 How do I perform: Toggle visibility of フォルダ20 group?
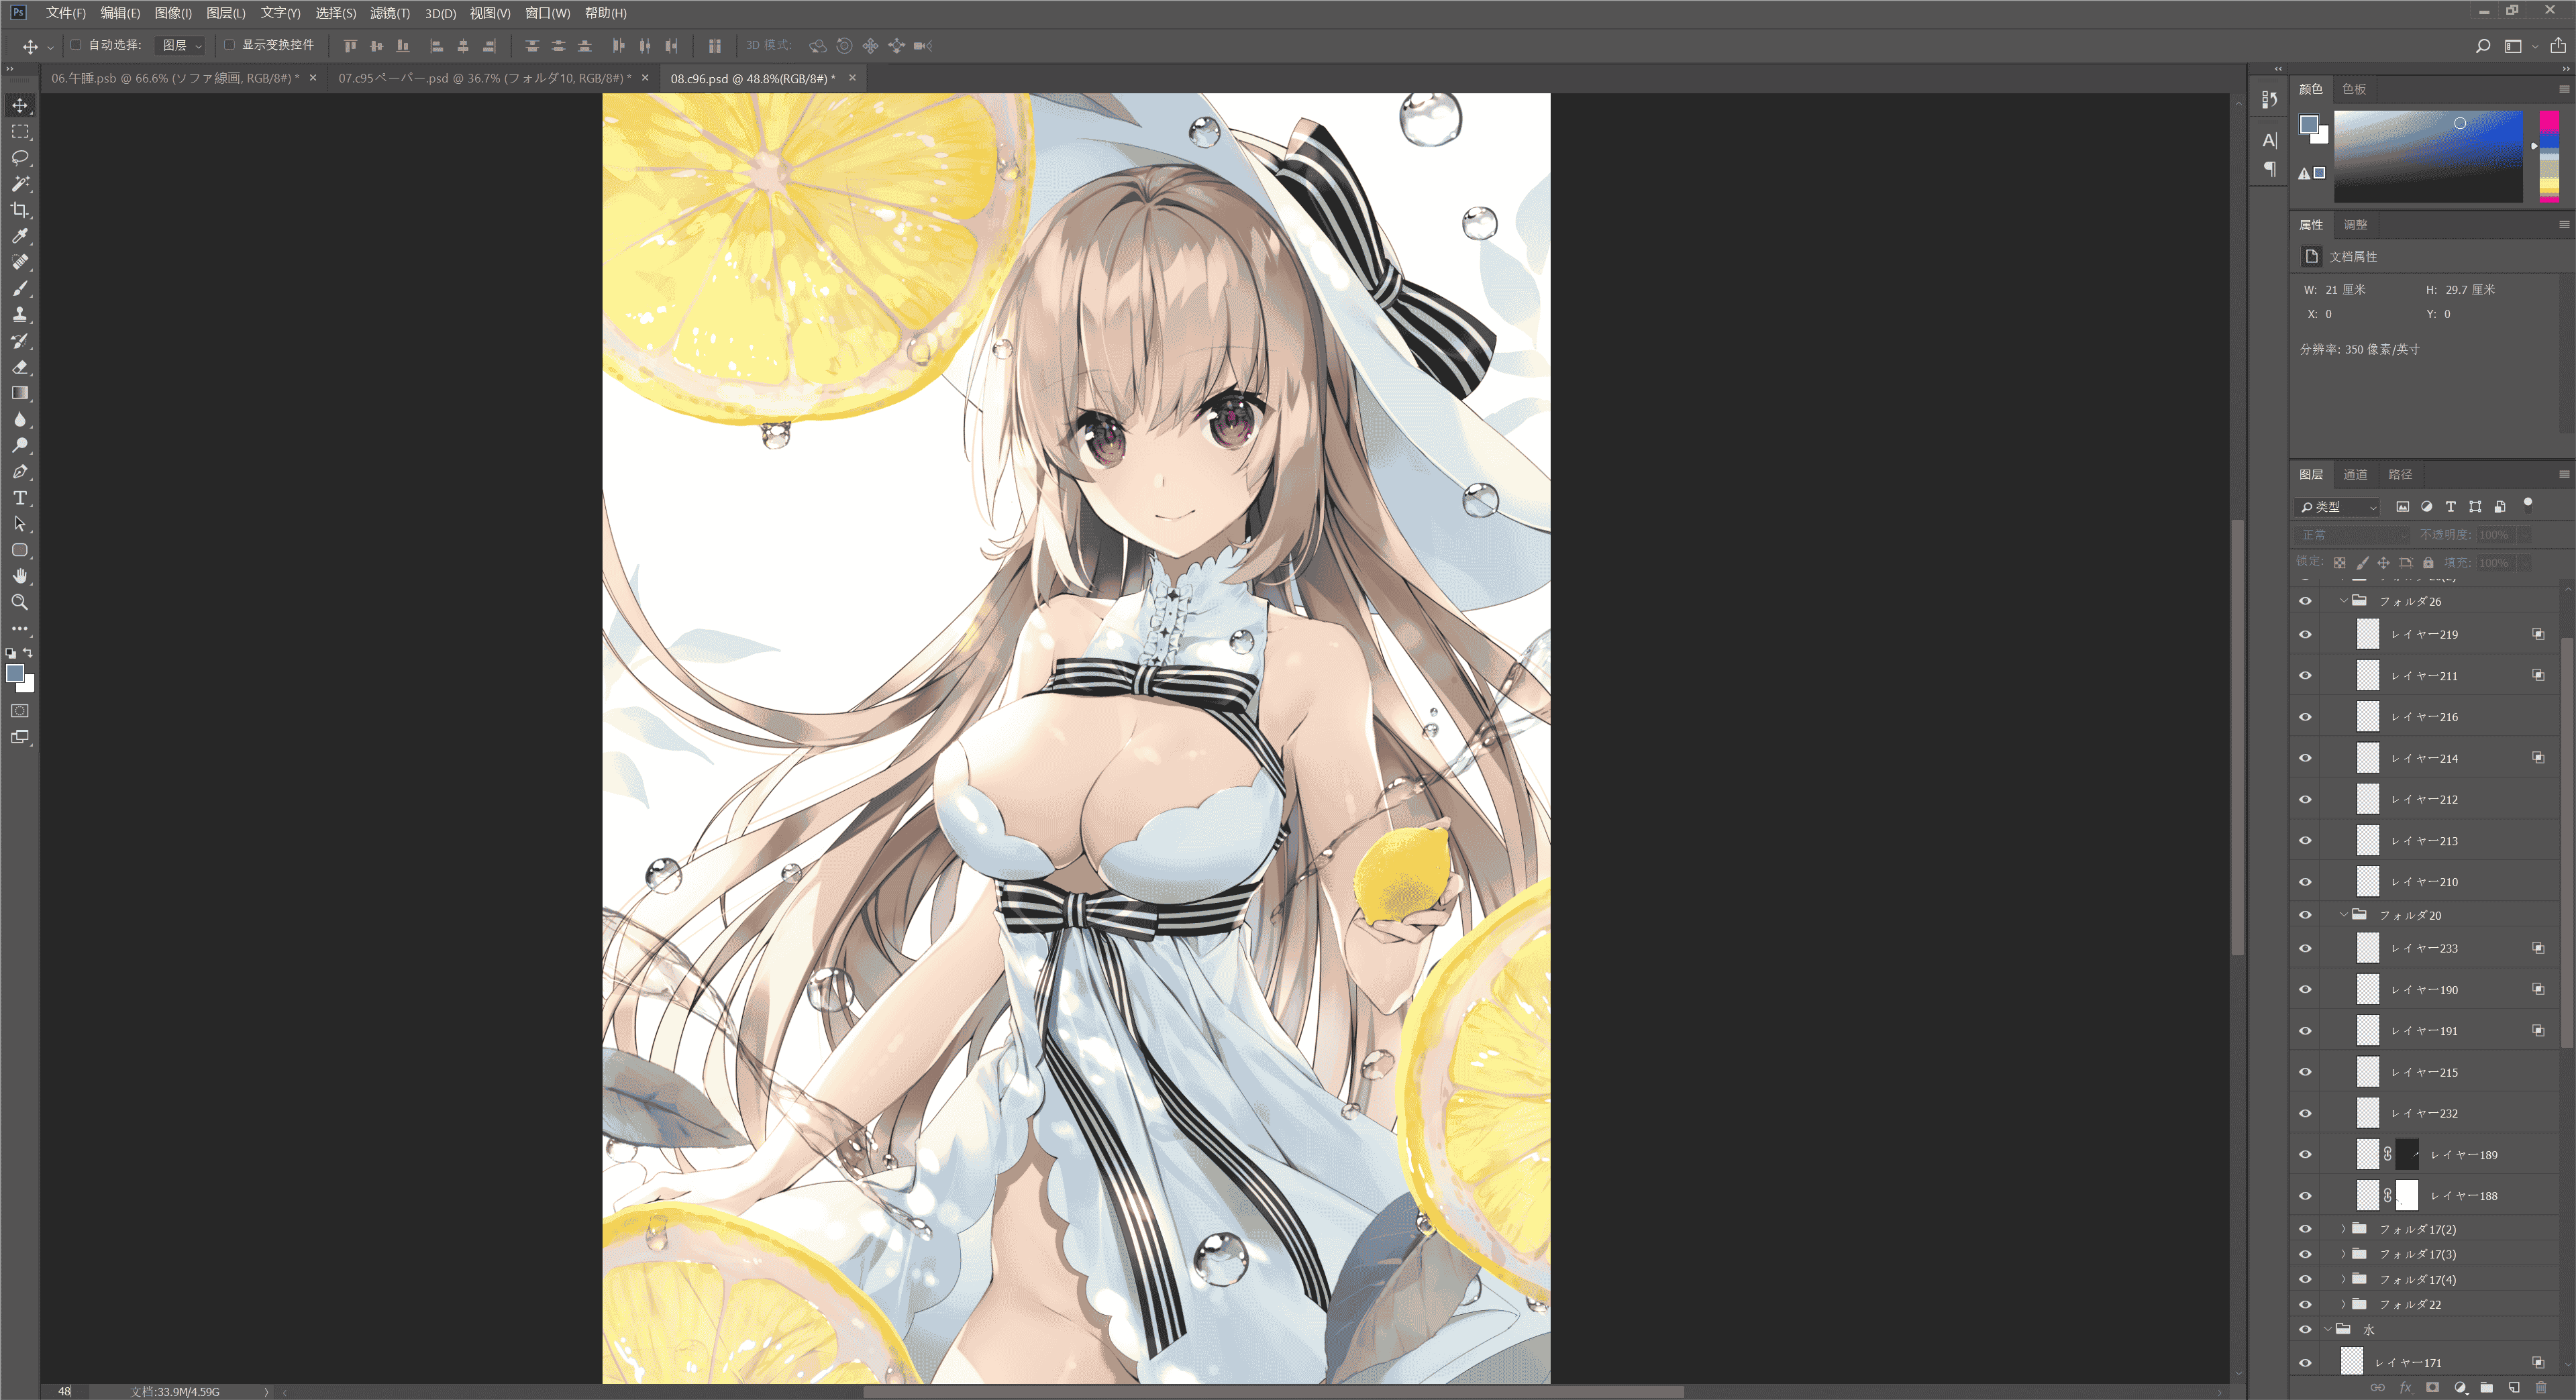pyautogui.click(x=2305, y=915)
